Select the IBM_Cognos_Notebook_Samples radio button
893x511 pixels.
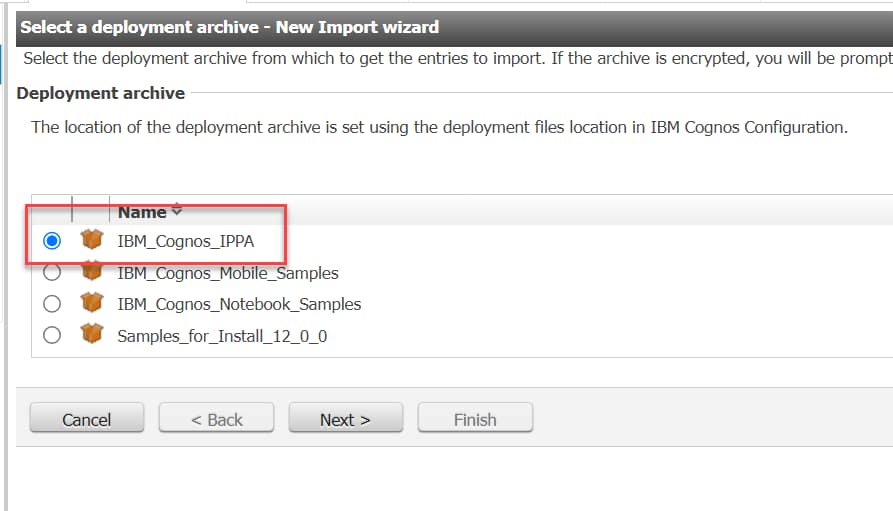(x=52, y=303)
